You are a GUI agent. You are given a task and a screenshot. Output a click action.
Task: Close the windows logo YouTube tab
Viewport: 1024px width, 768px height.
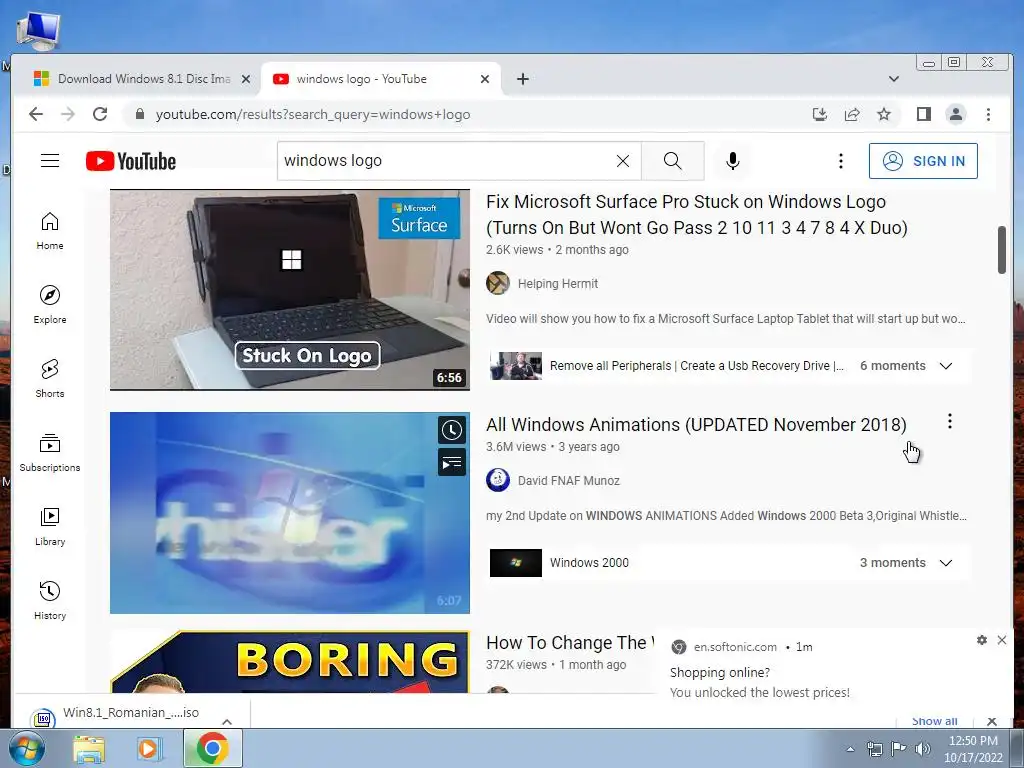click(x=485, y=79)
